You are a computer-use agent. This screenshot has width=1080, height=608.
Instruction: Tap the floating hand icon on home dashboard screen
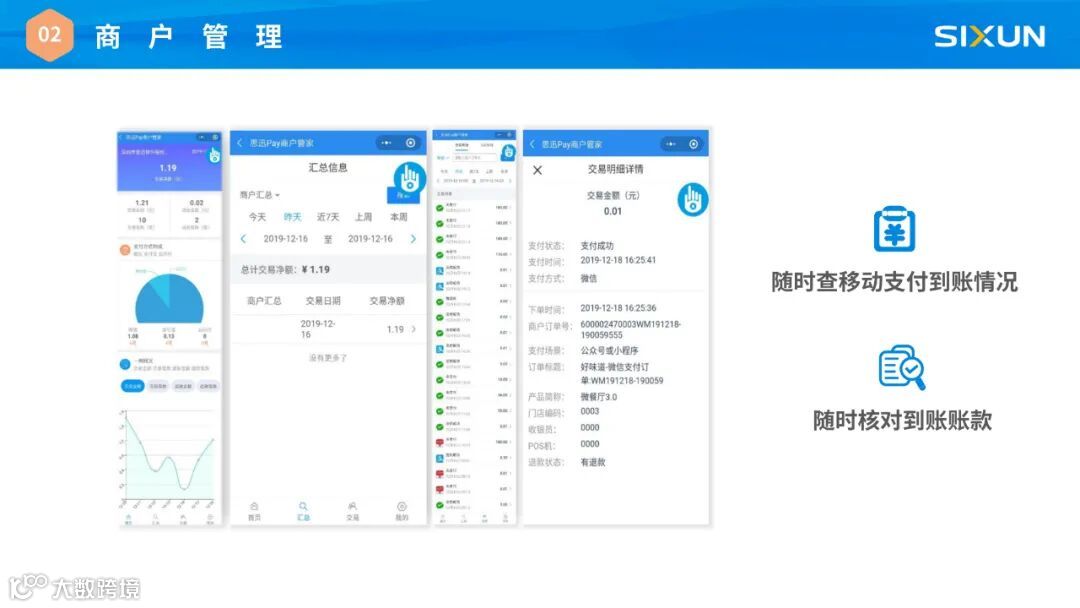pyautogui.click(x=214, y=156)
